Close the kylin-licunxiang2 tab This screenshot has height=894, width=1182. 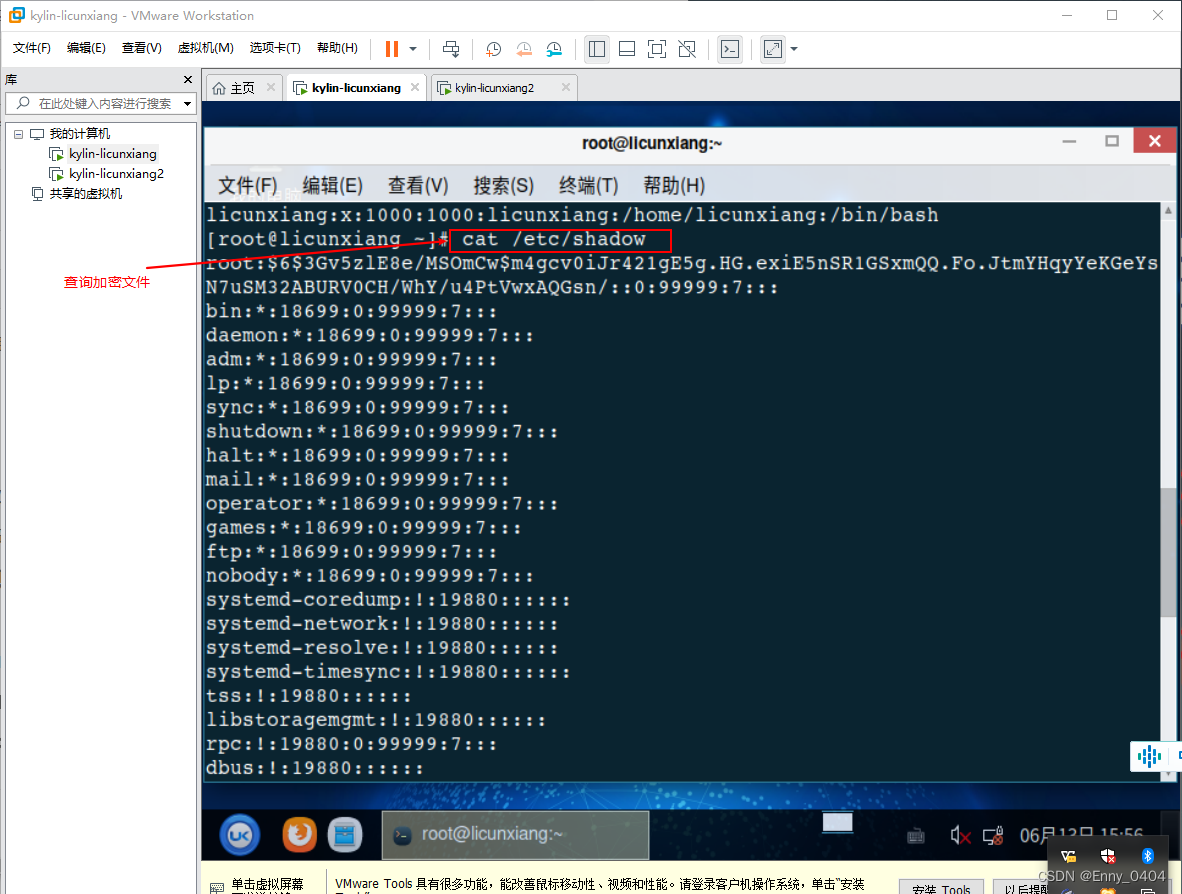(565, 87)
